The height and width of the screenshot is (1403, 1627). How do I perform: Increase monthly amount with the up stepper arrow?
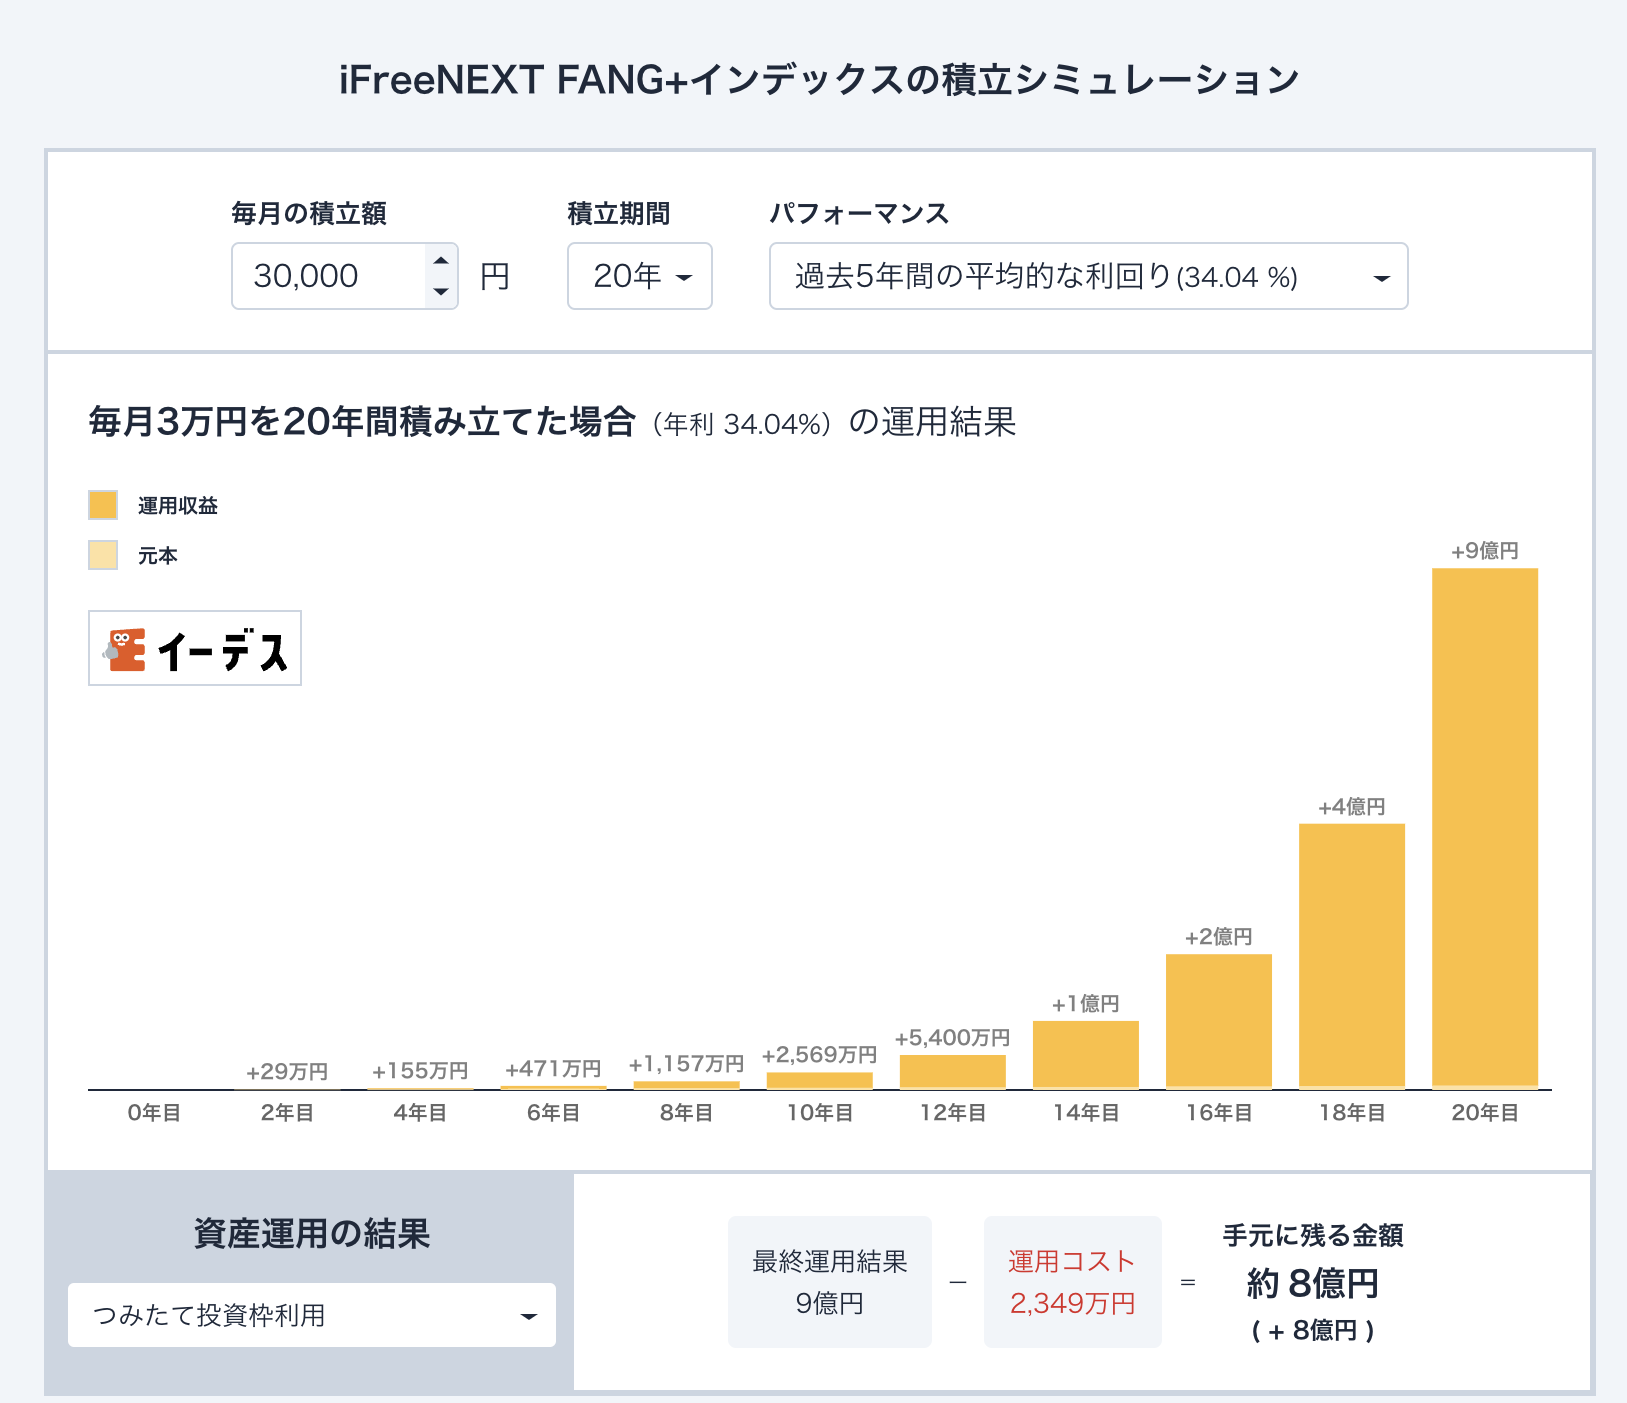click(x=441, y=260)
